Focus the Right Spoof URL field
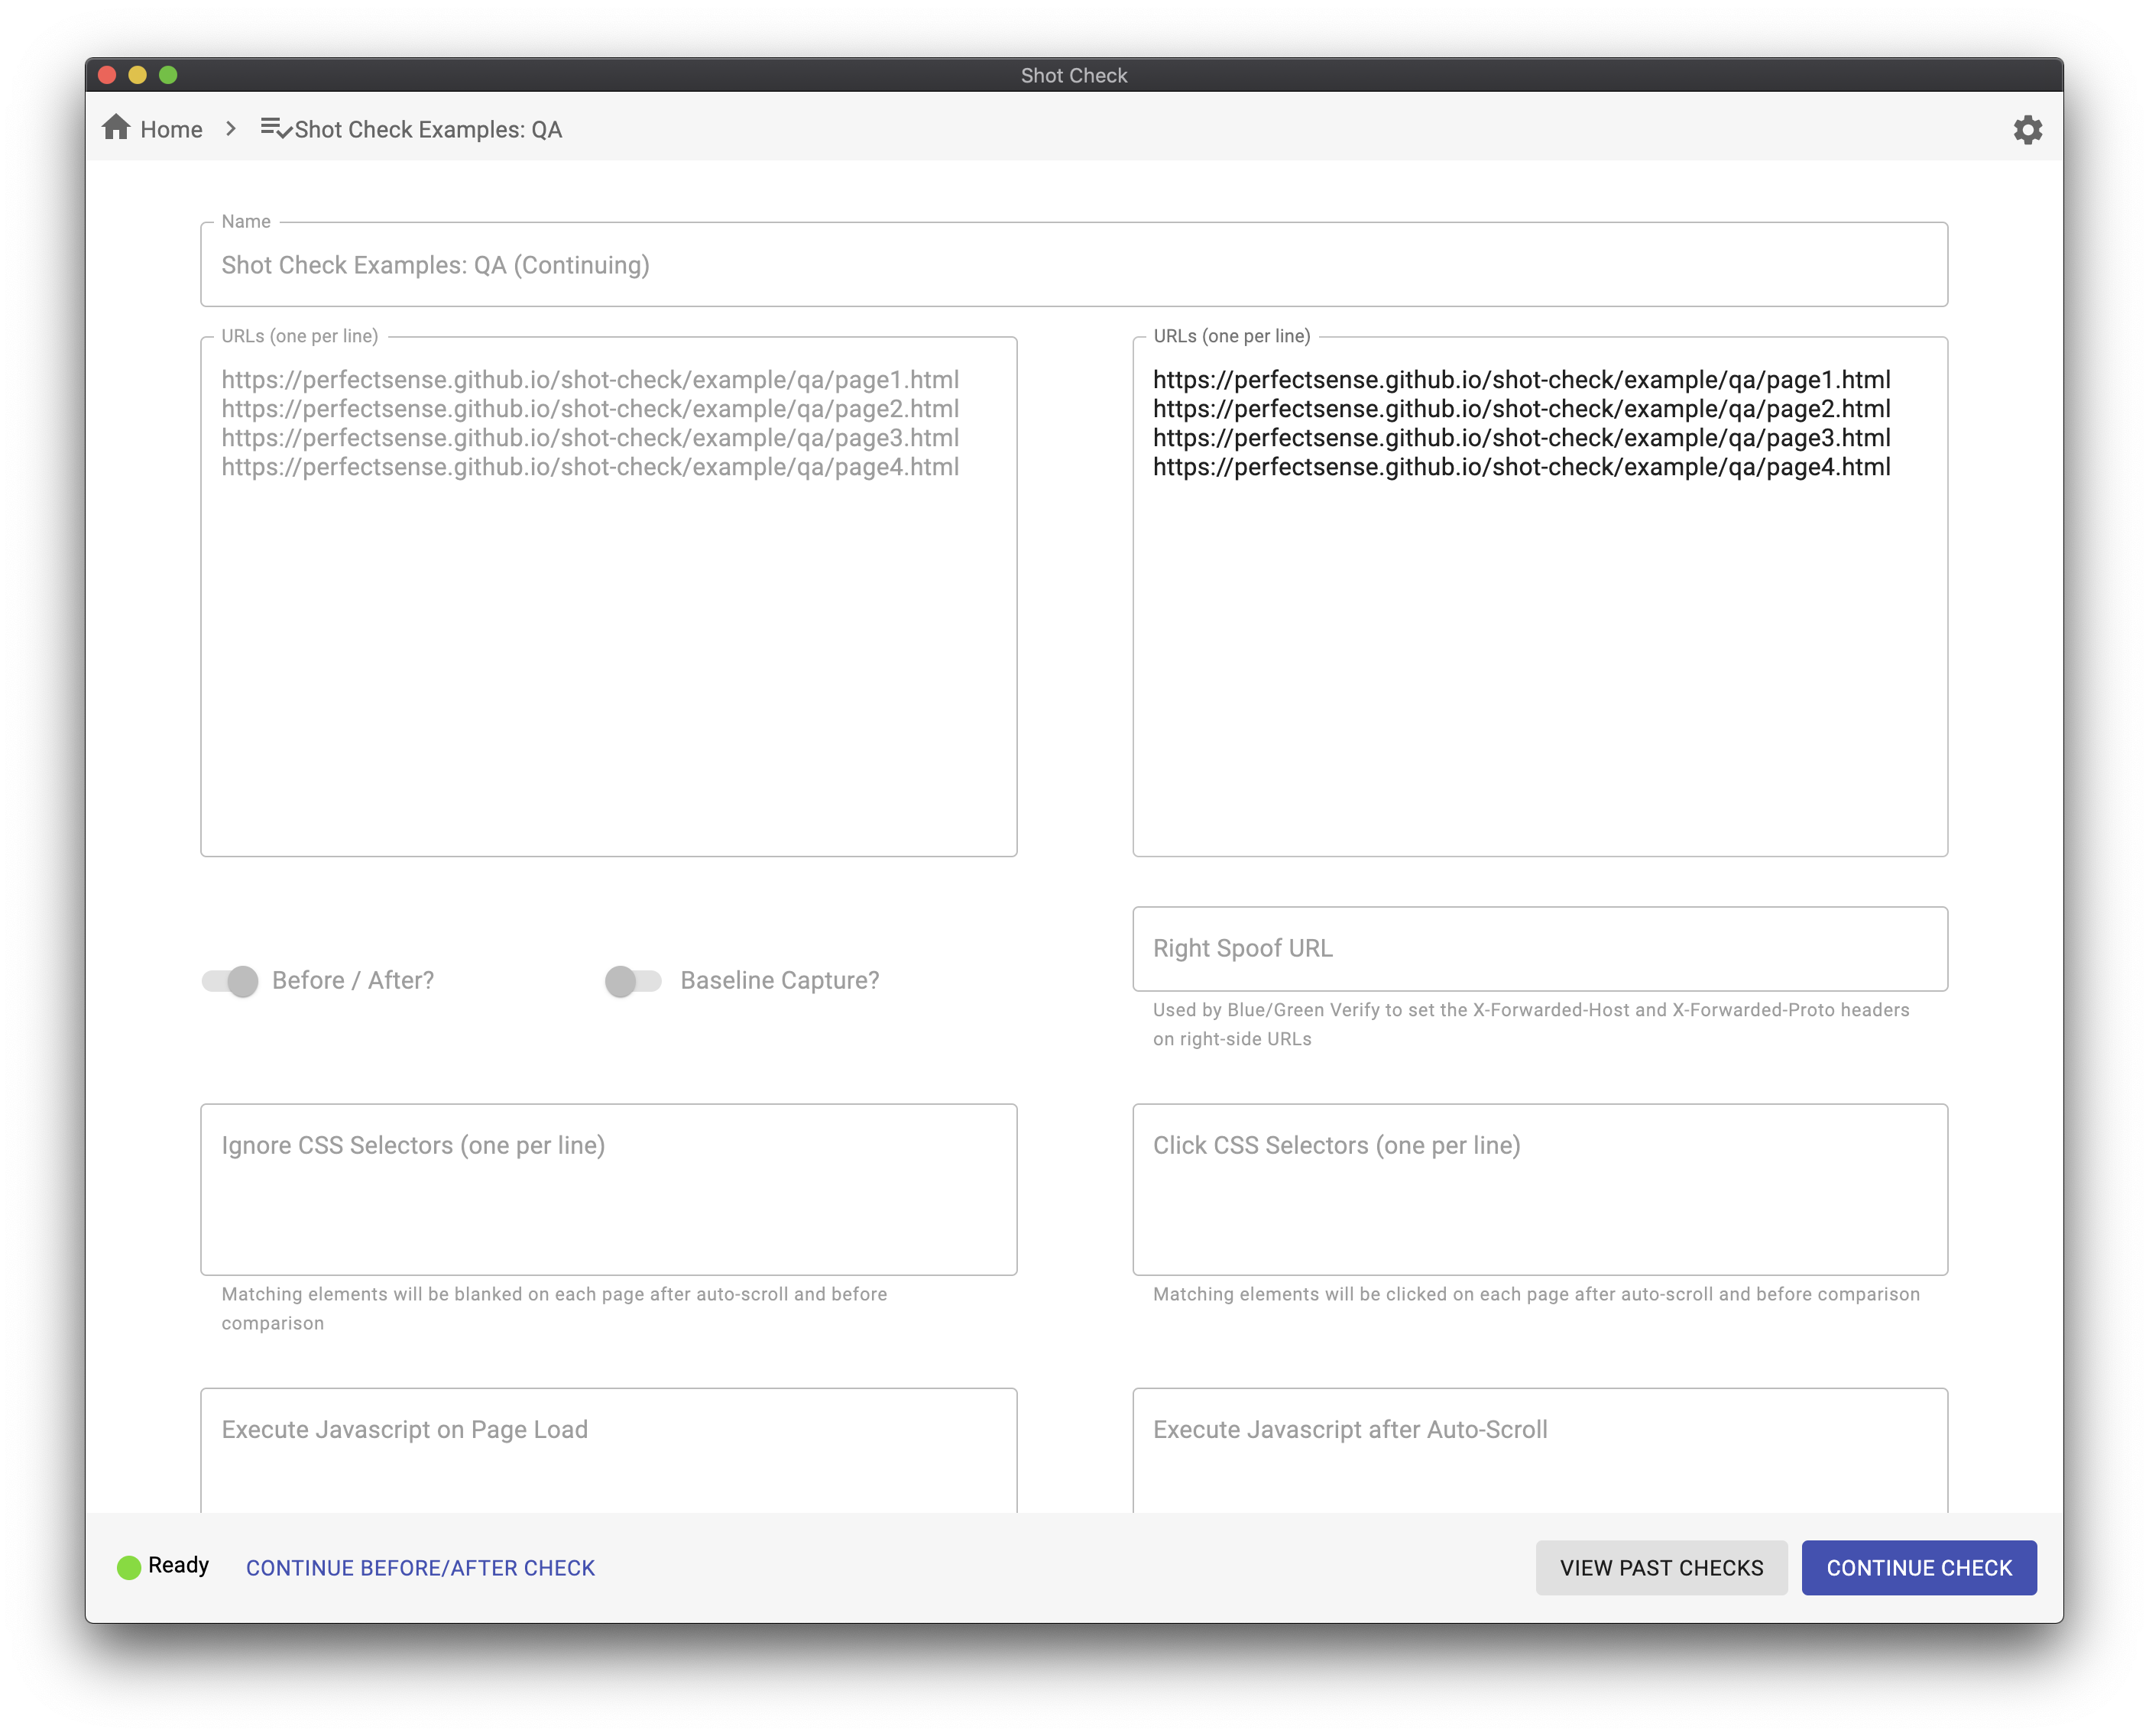This screenshot has width=2149, height=1736. (x=1539, y=949)
